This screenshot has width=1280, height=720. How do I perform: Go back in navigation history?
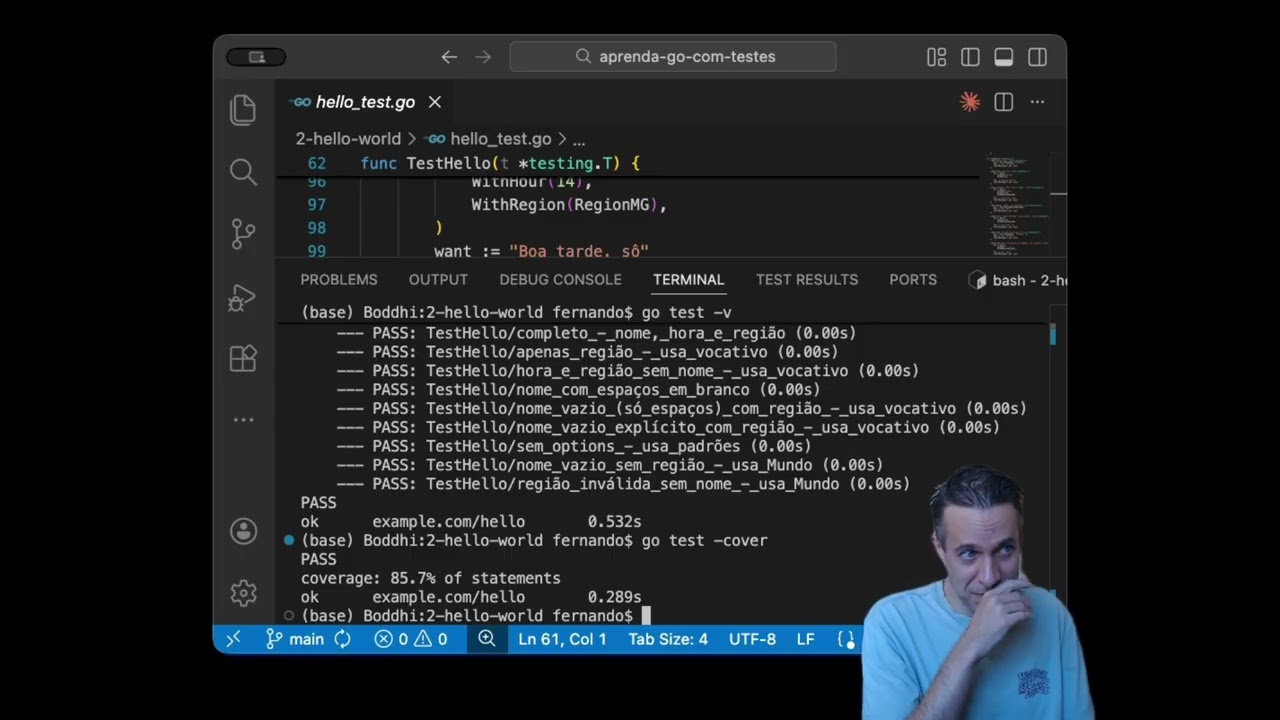tap(449, 57)
